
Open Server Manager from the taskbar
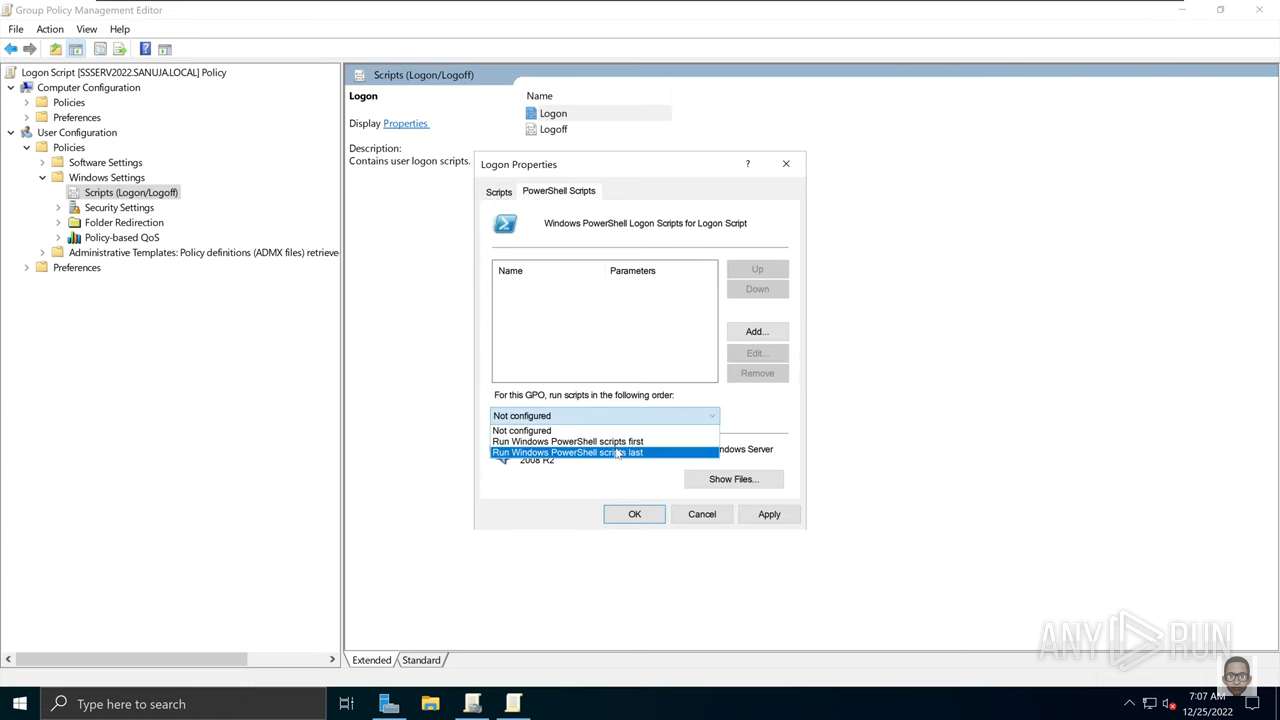389,704
